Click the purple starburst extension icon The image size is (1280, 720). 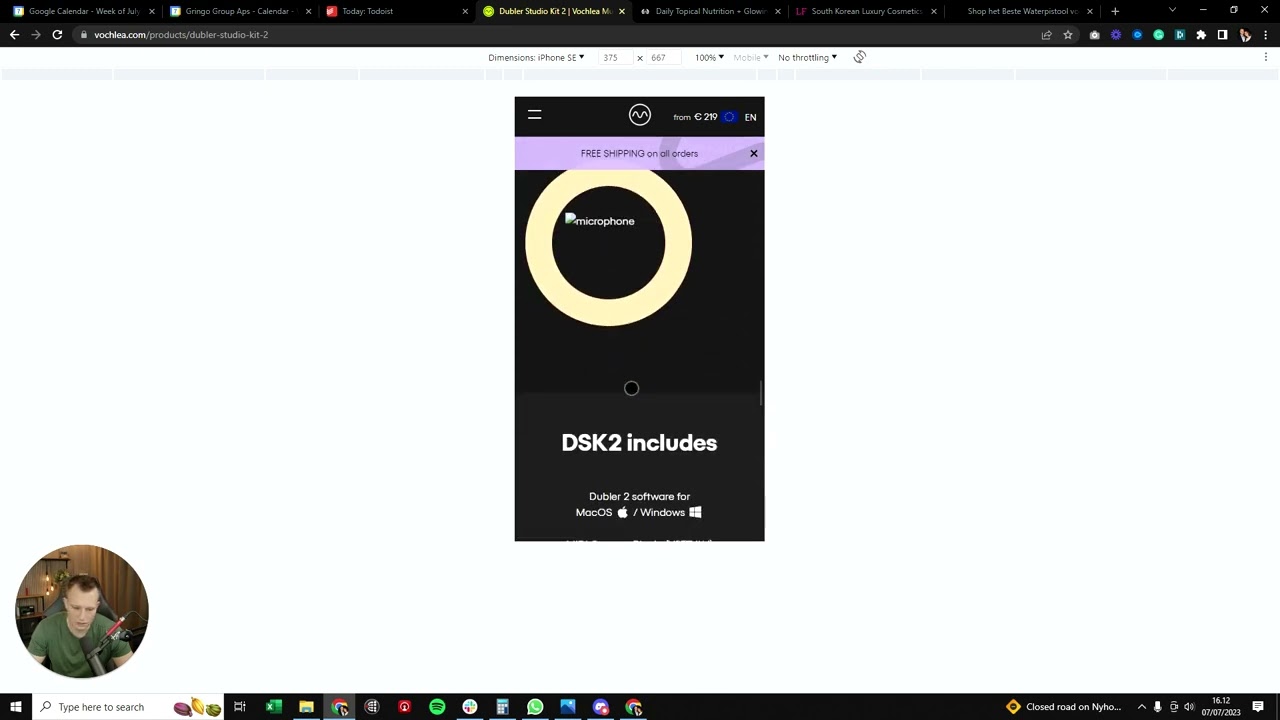(1116, 34)
